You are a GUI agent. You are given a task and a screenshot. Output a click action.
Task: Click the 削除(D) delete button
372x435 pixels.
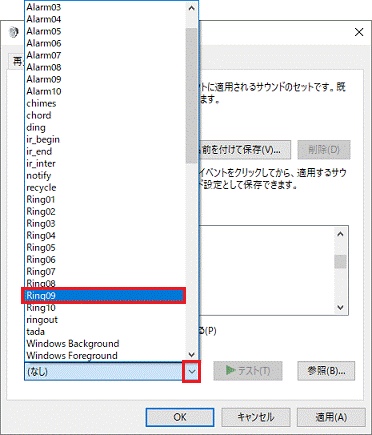324,150
